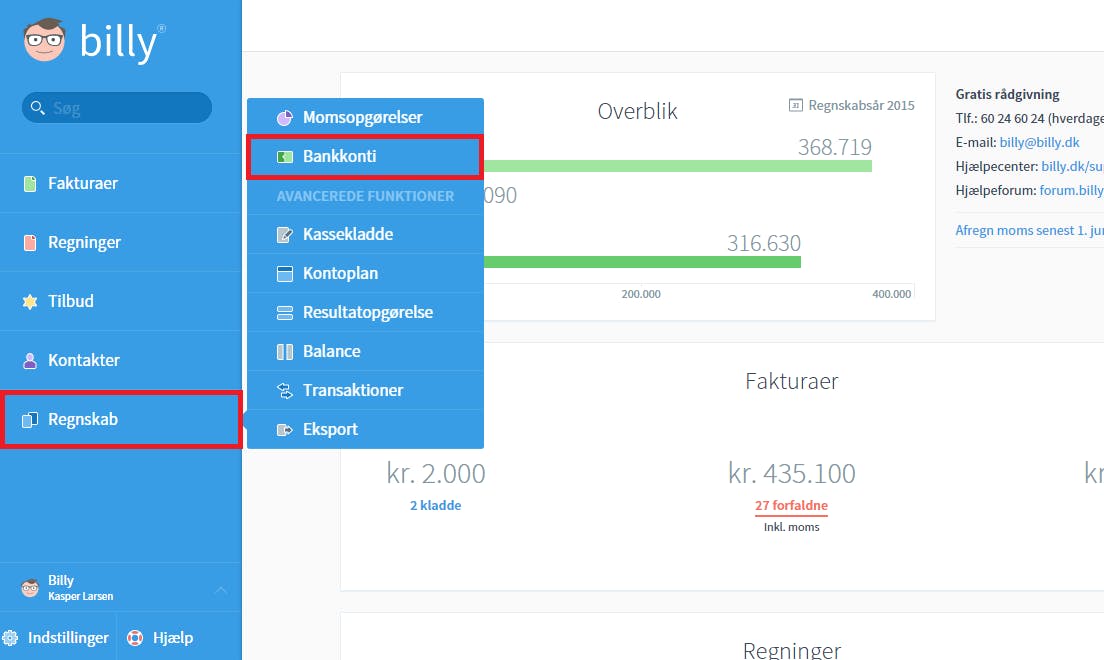
Task: Click the Kasper Larsen user avatar
Action: tap(30, 587)
